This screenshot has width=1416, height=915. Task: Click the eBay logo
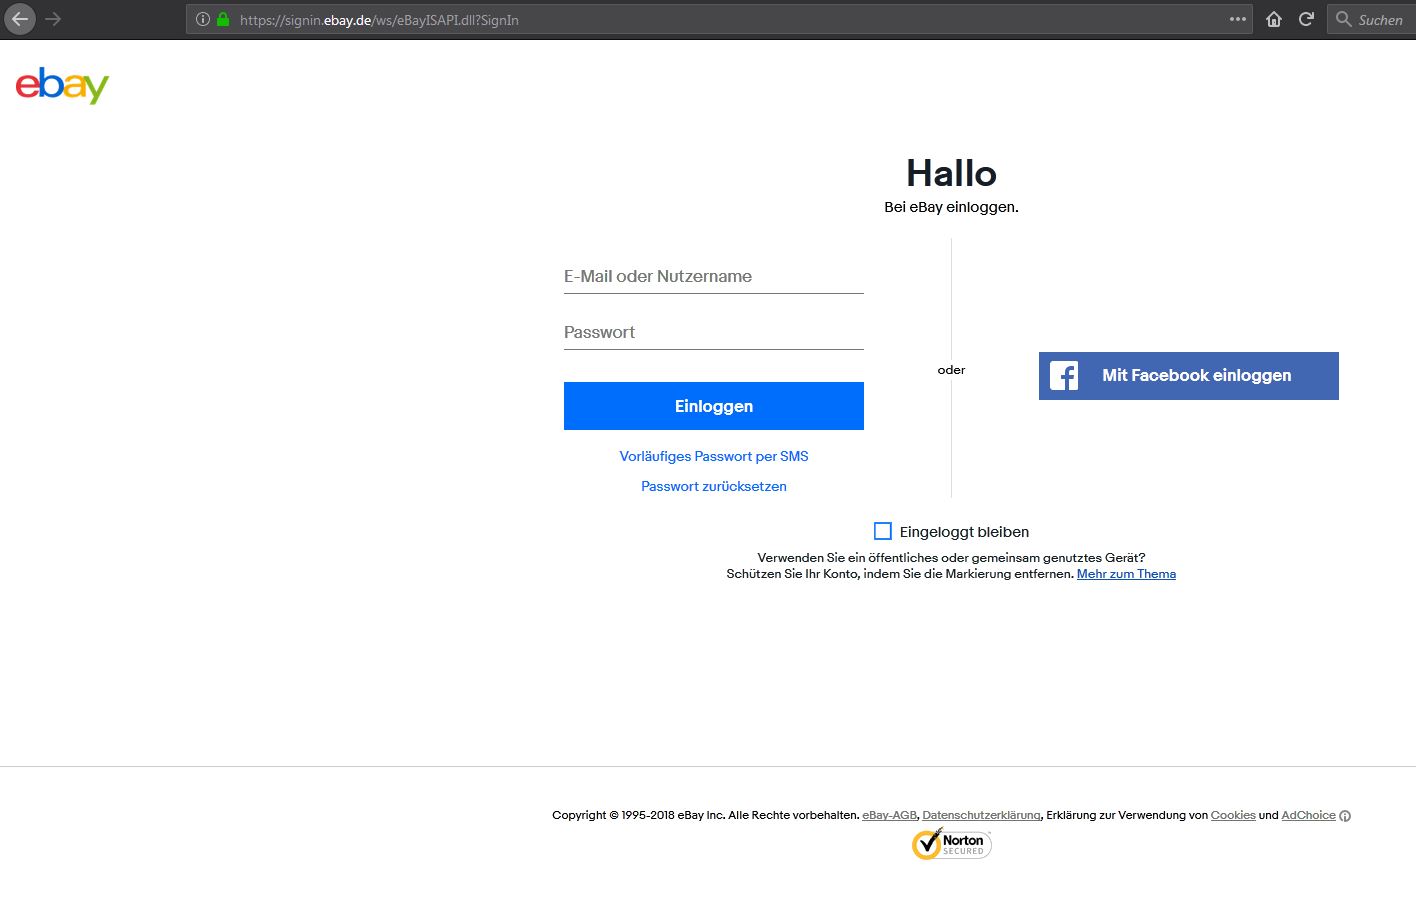(x=62, y=85)
